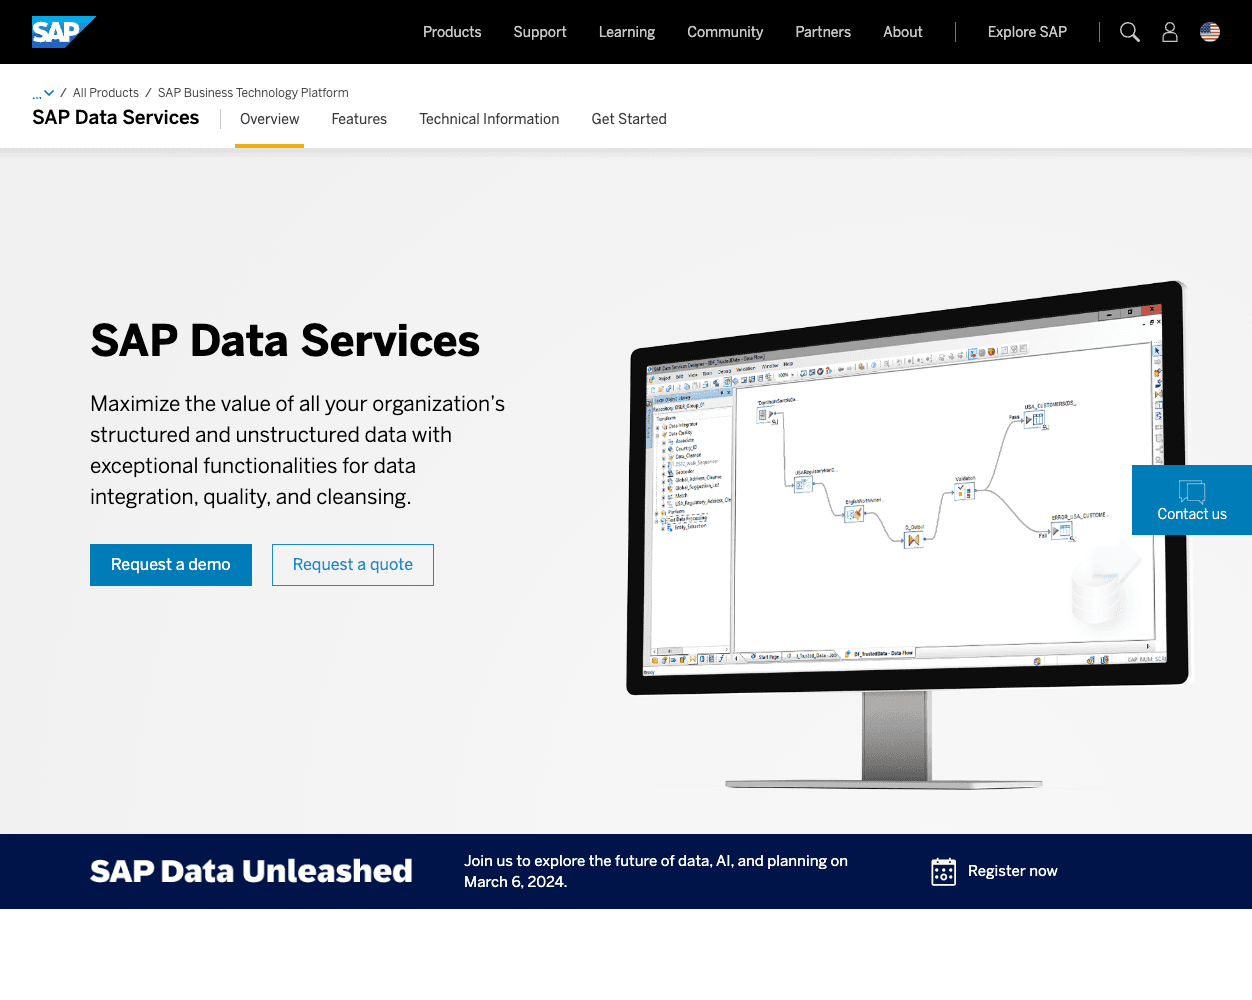Click the Contact us chat icon
Screen dimensions: 1252x1000
tap(1192, 491)
